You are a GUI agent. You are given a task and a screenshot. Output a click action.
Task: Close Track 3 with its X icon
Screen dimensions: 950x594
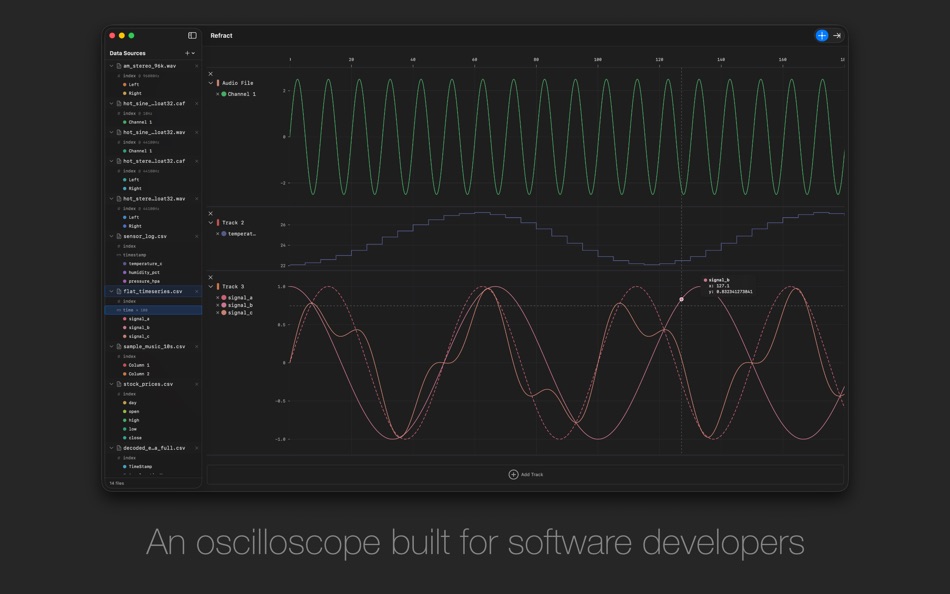(211, 278)
